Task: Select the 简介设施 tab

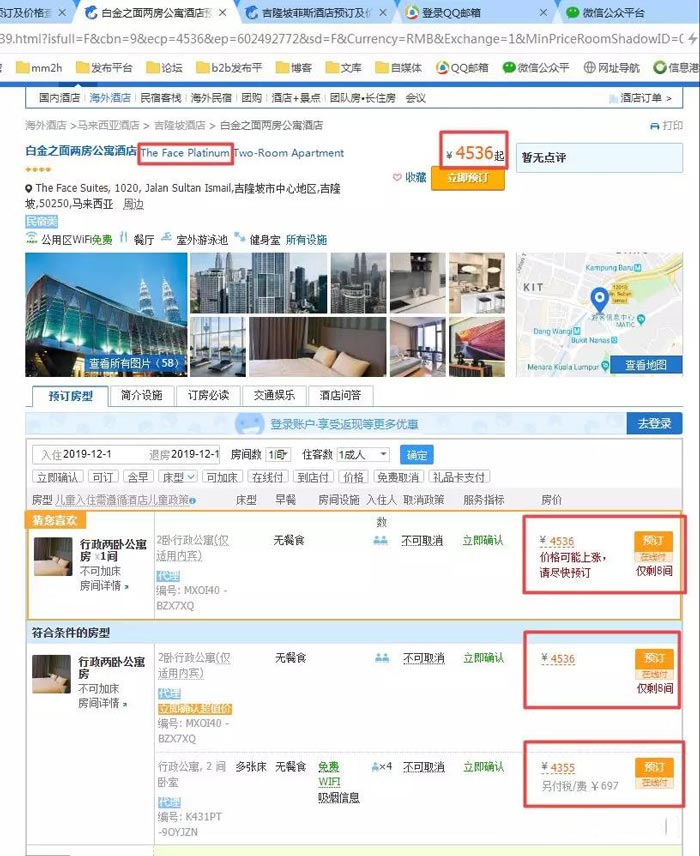Action: coord(142,395)
